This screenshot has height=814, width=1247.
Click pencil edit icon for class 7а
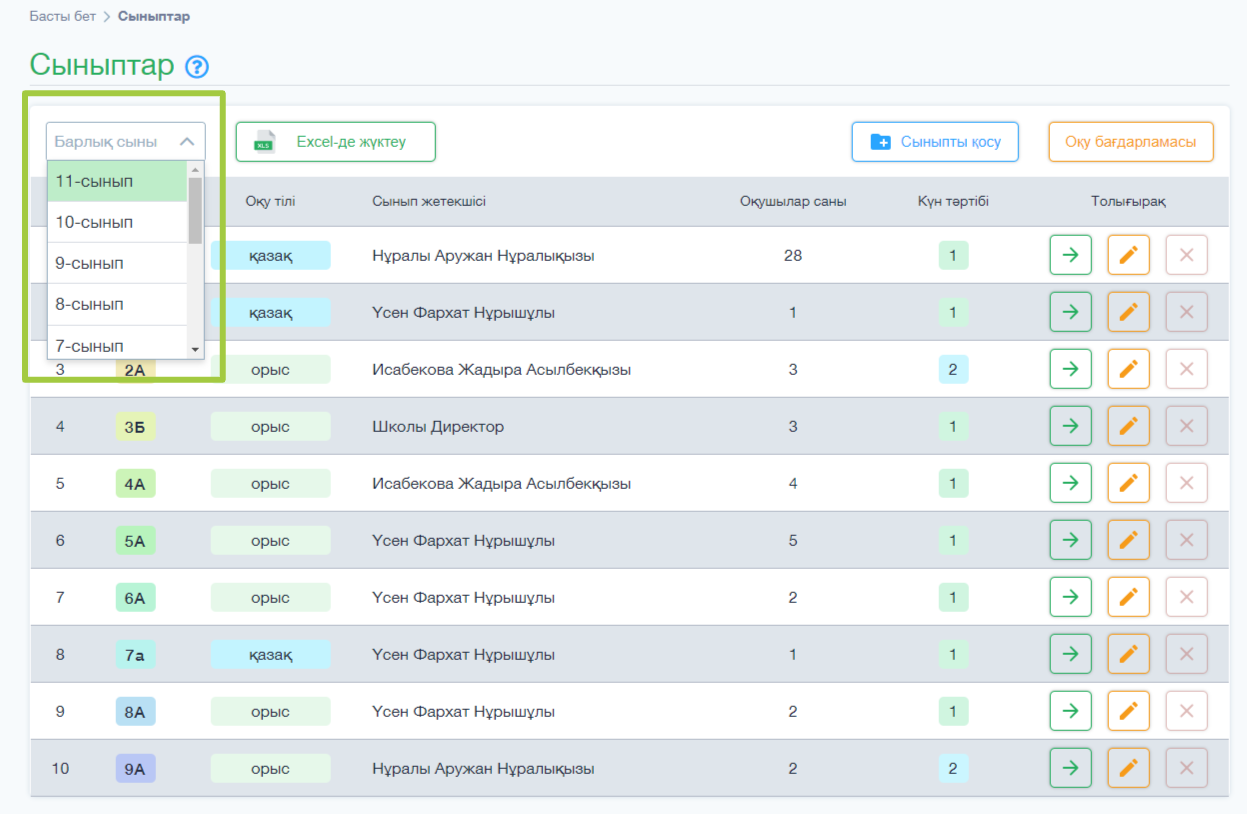(1128, 654)
